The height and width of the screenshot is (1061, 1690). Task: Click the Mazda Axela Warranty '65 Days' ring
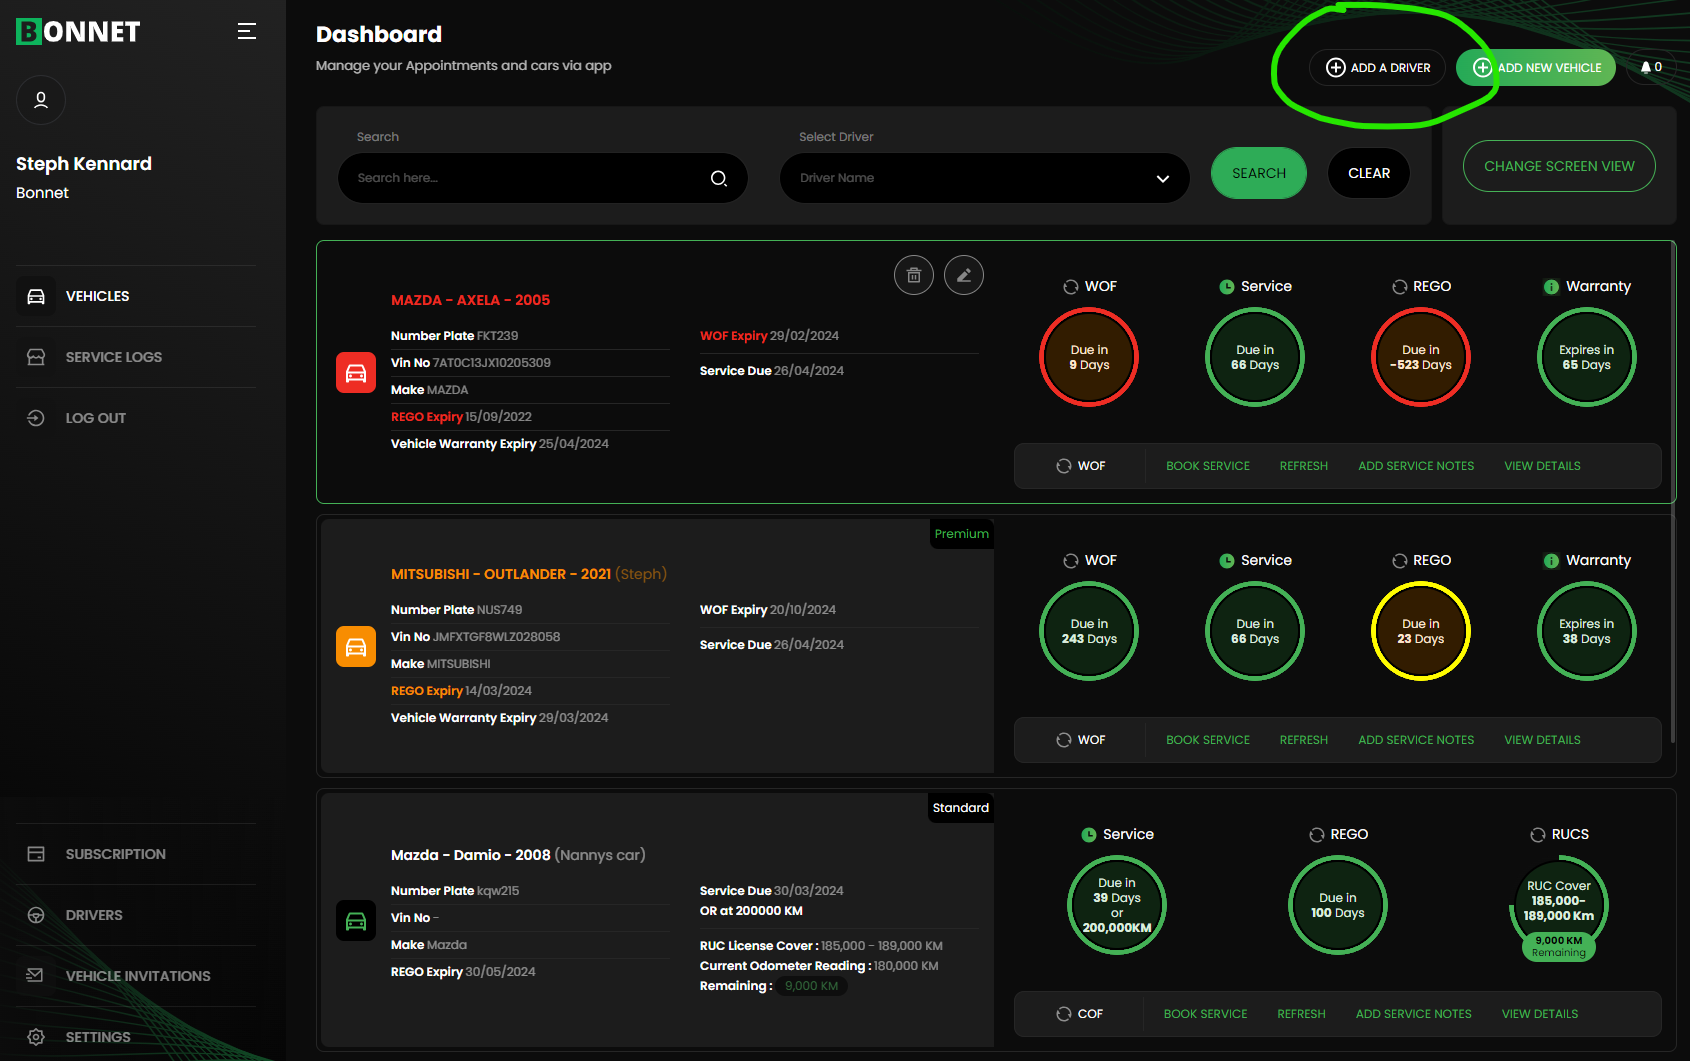click(1587, 357)
